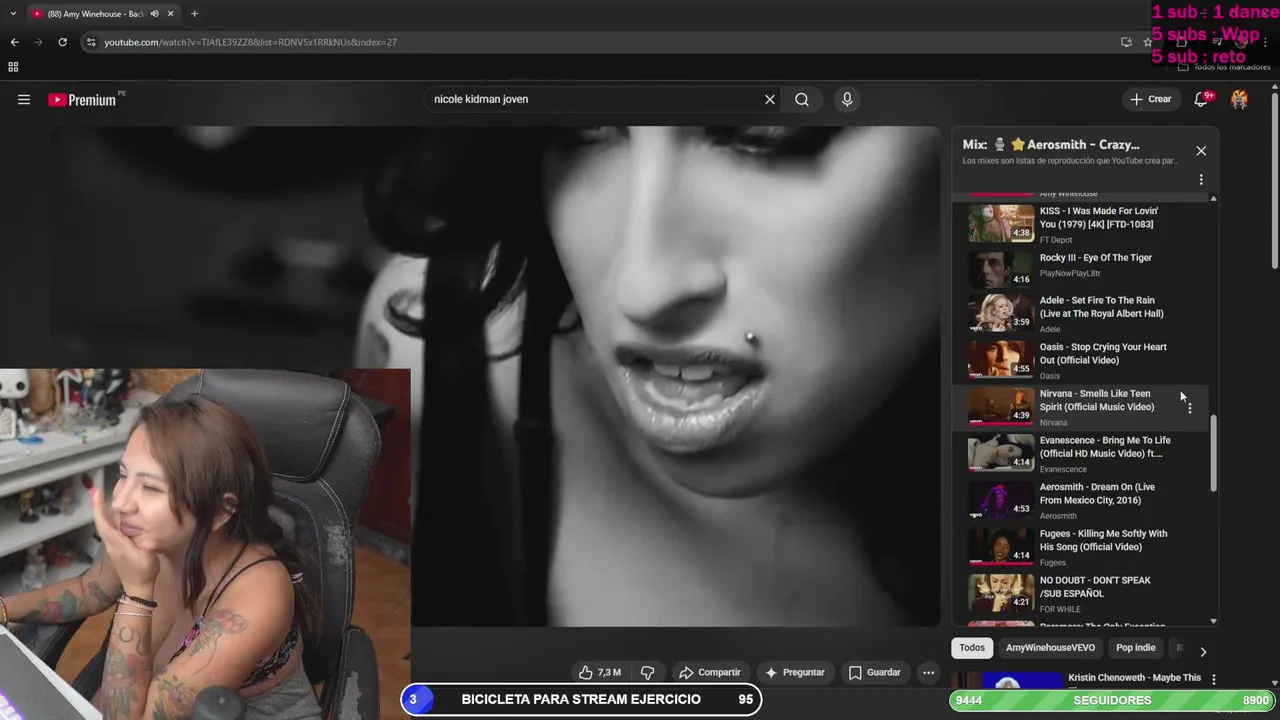This screenshot has height=720, width=1280.
Task: Click the page vertical scrollbar
Action: click(1274, 180)
